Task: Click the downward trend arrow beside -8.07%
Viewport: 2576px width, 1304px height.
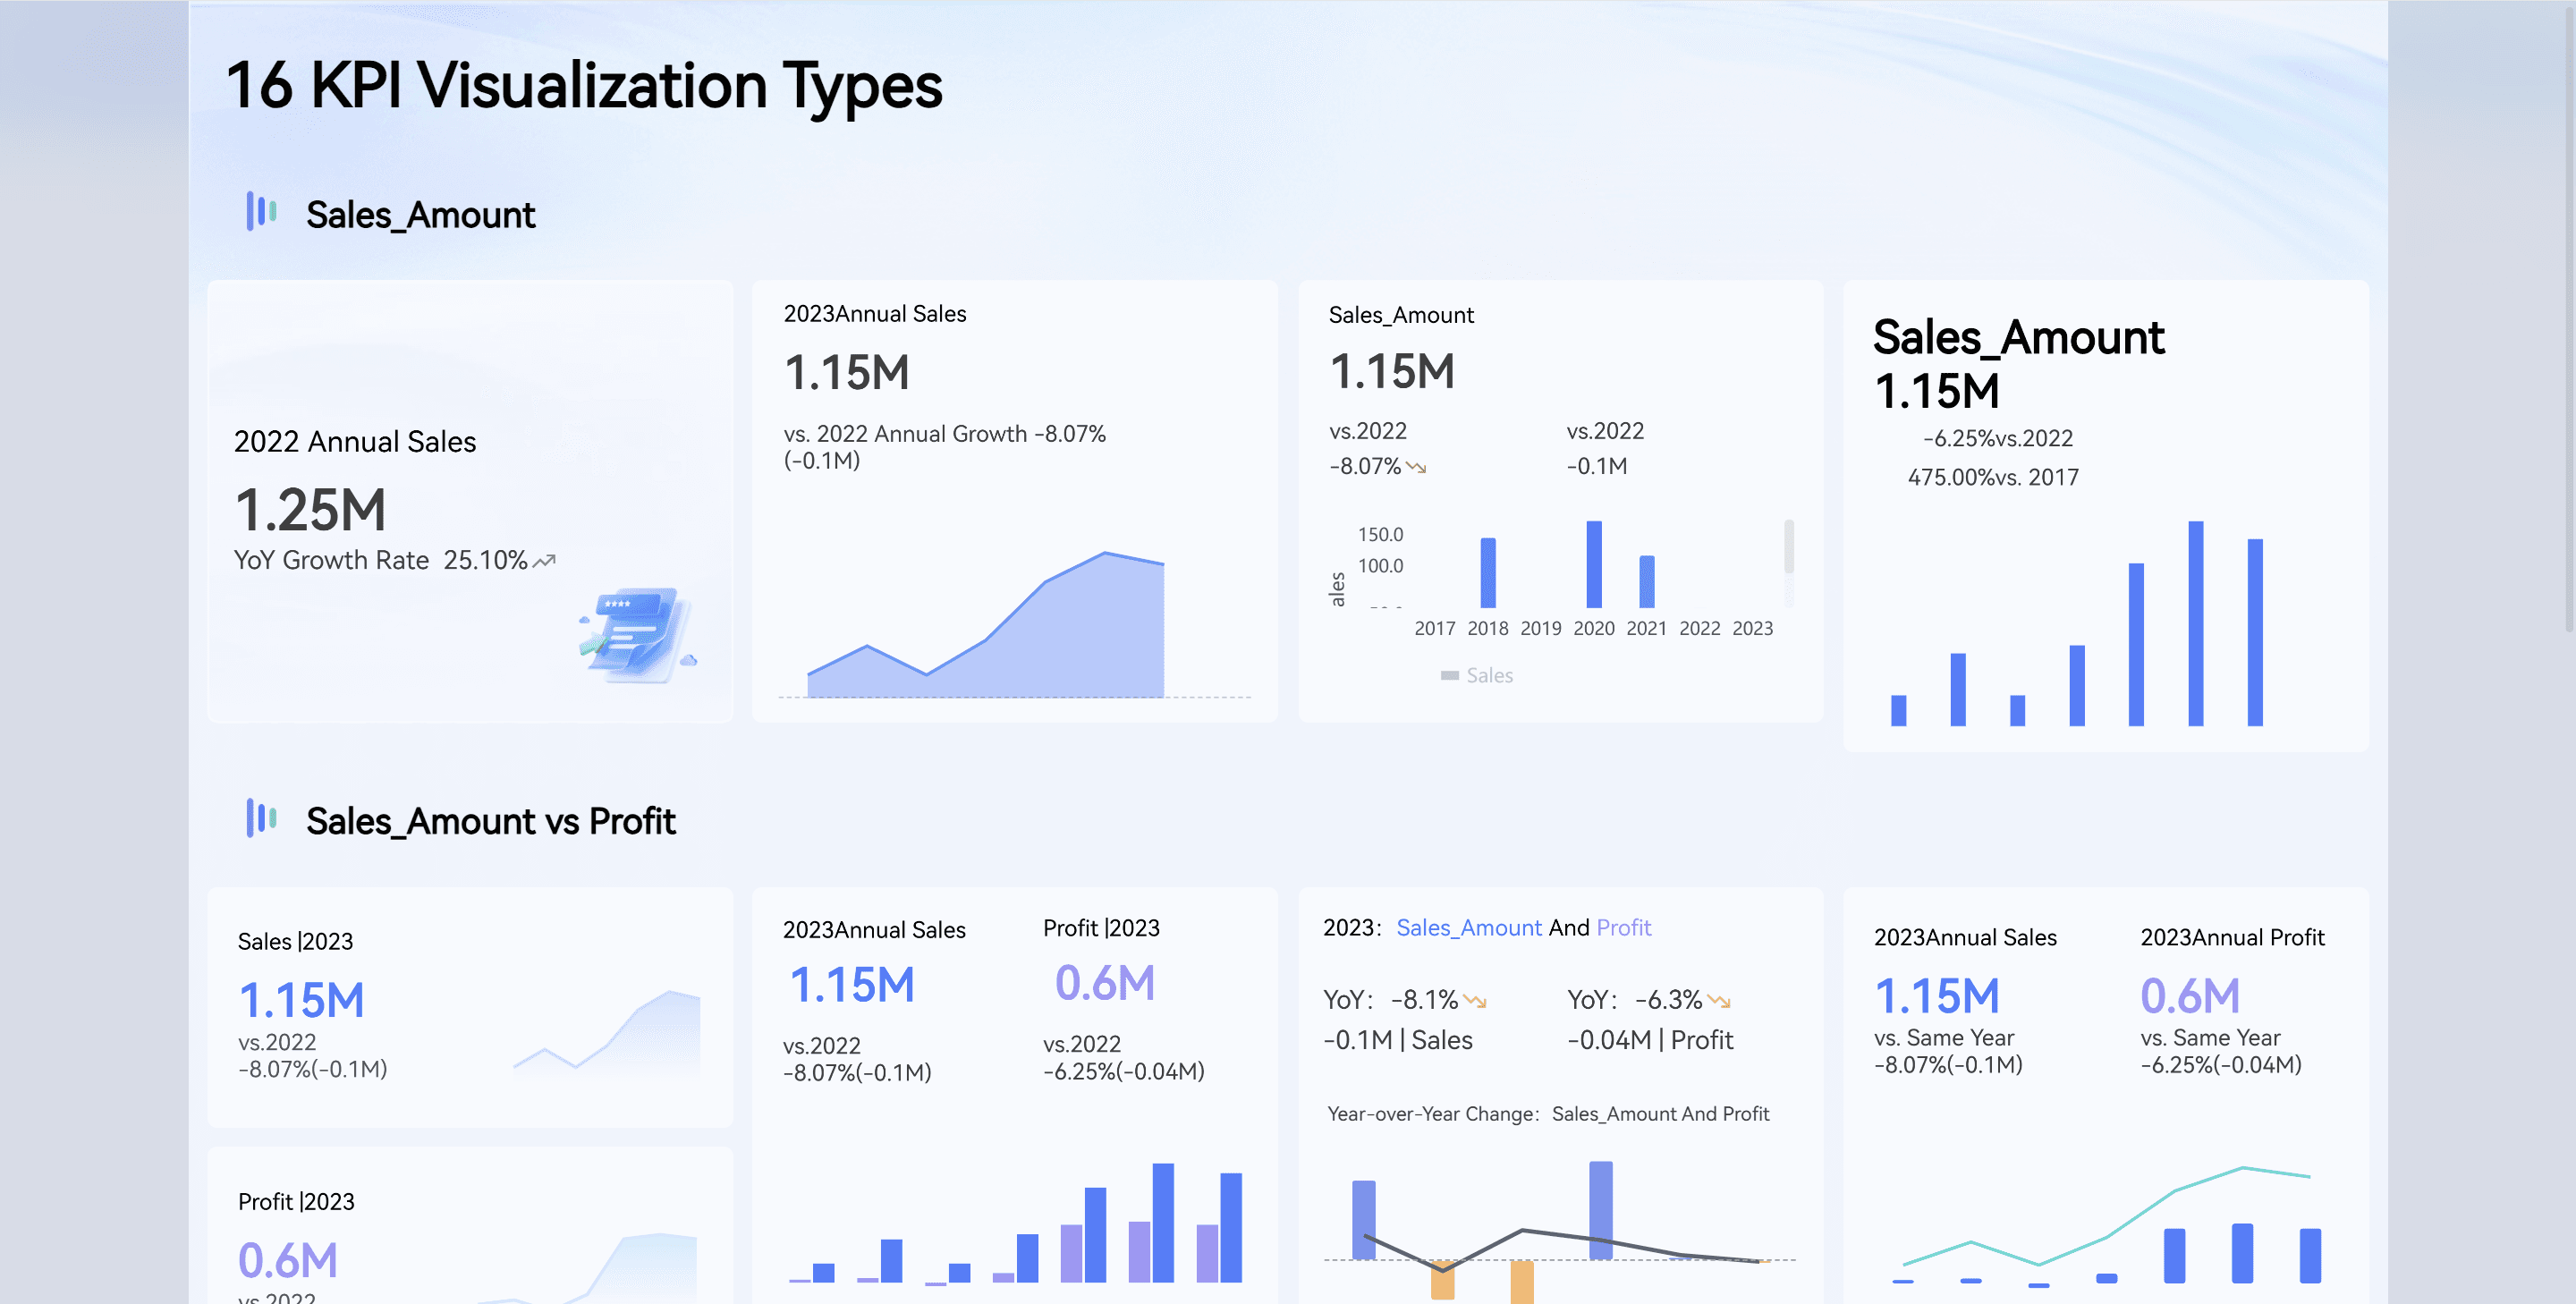Action: tap(1416, 467)
